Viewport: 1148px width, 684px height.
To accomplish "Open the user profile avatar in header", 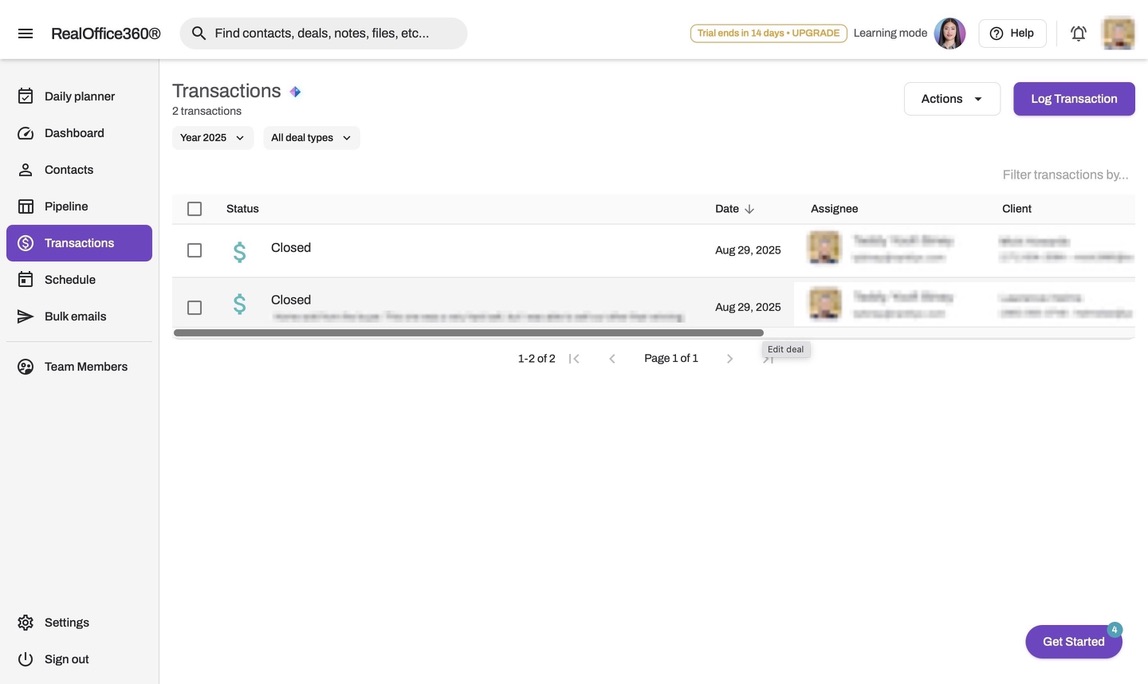I will pos(1118,33).
